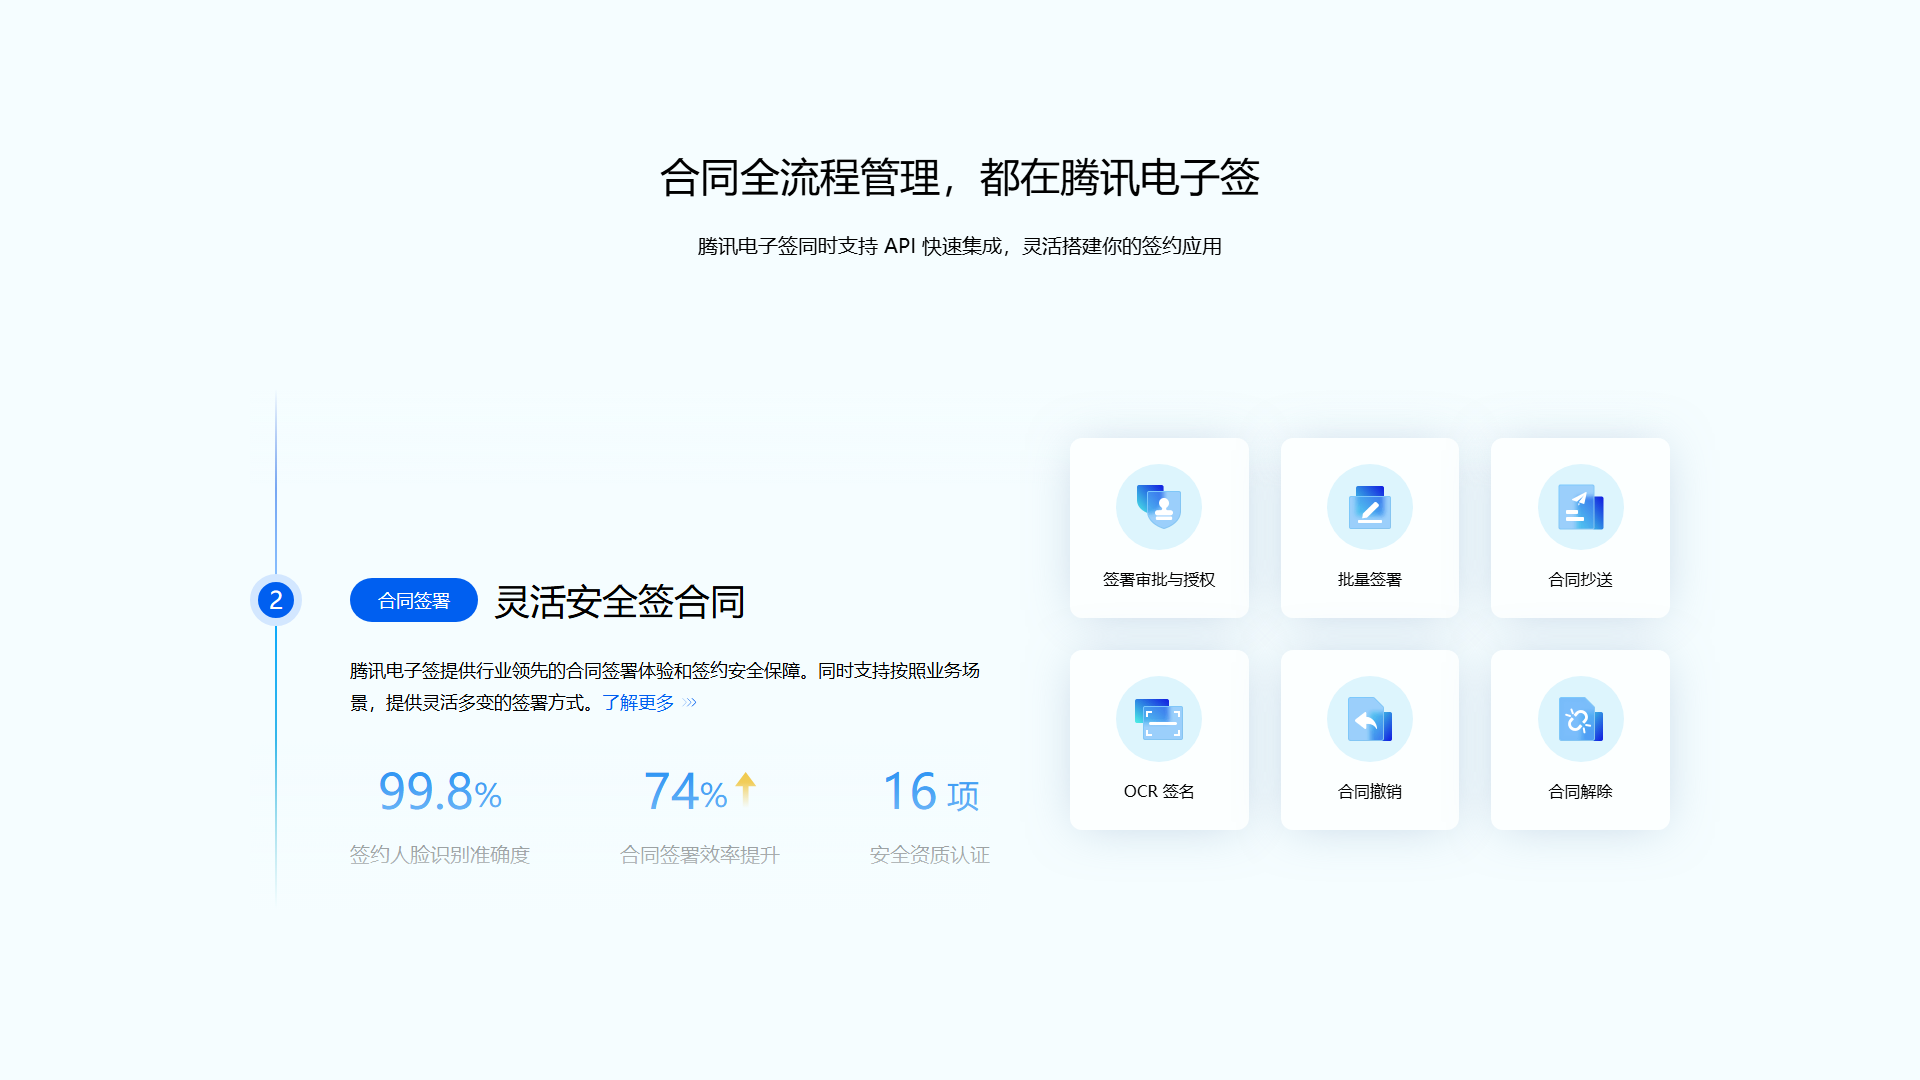This screenshot has height=1080, width=1920.
Task: Click the 签约人脸识别准确度 caption
Action: 440,855
